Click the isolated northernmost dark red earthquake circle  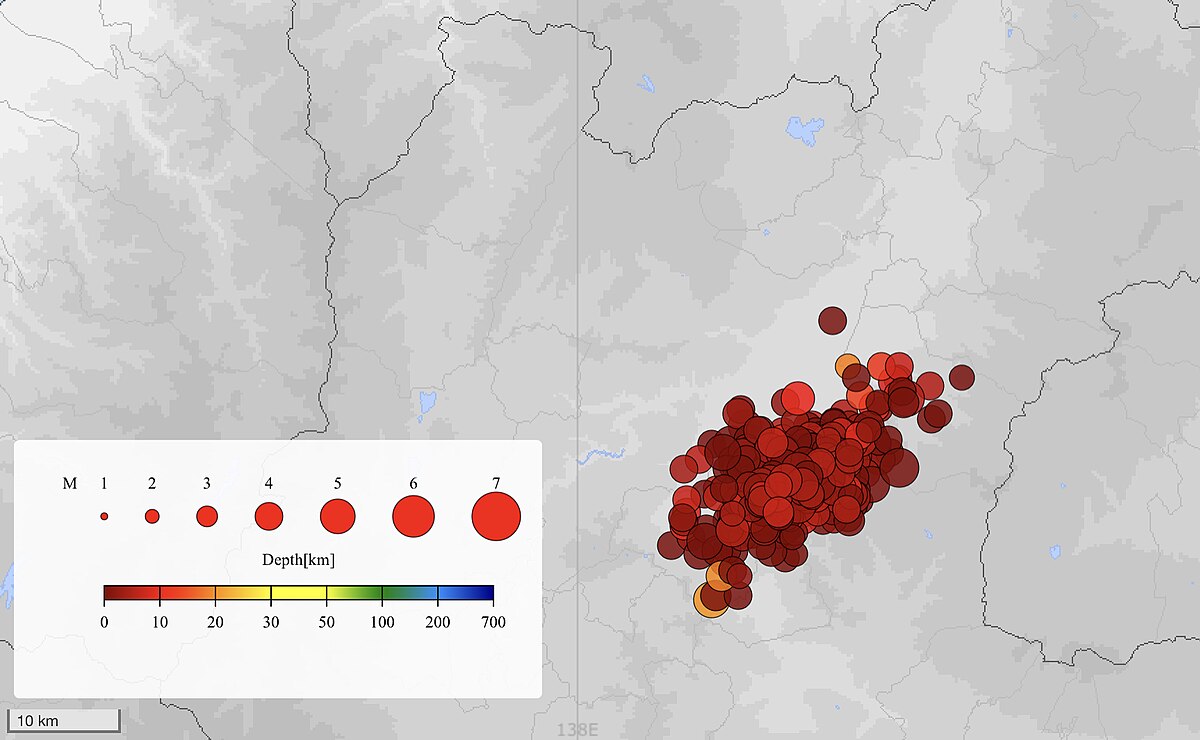(x=832, y=320)
